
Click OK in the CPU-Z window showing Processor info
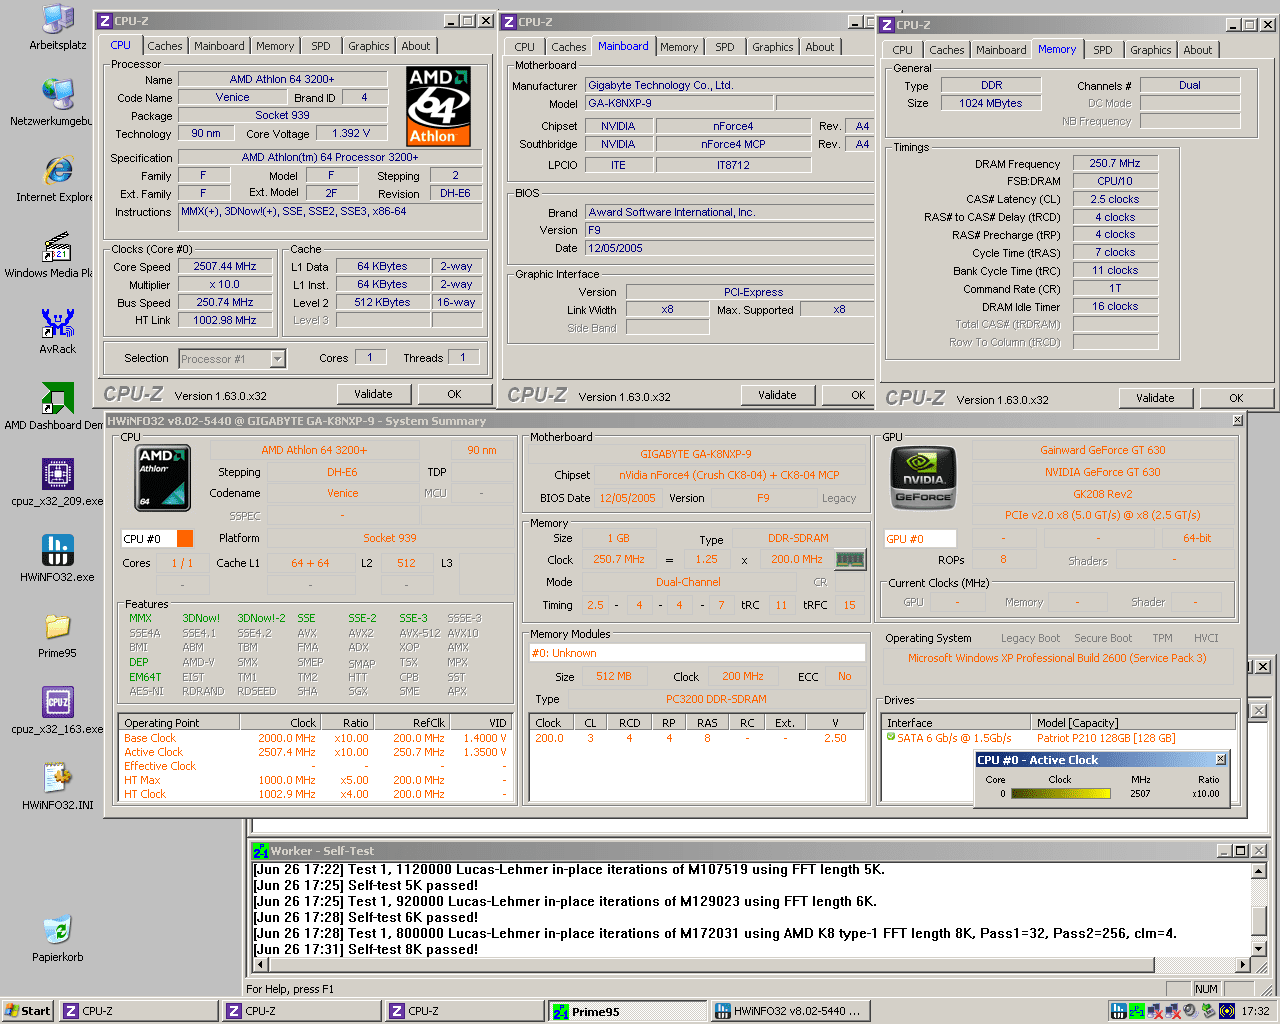click(x=455, y=394)
